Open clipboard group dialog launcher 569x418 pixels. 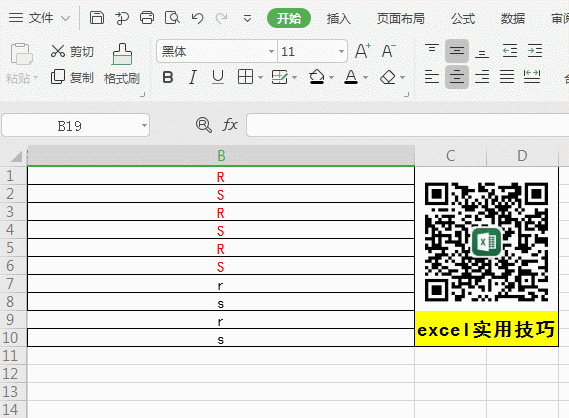[x=143, y=95]
